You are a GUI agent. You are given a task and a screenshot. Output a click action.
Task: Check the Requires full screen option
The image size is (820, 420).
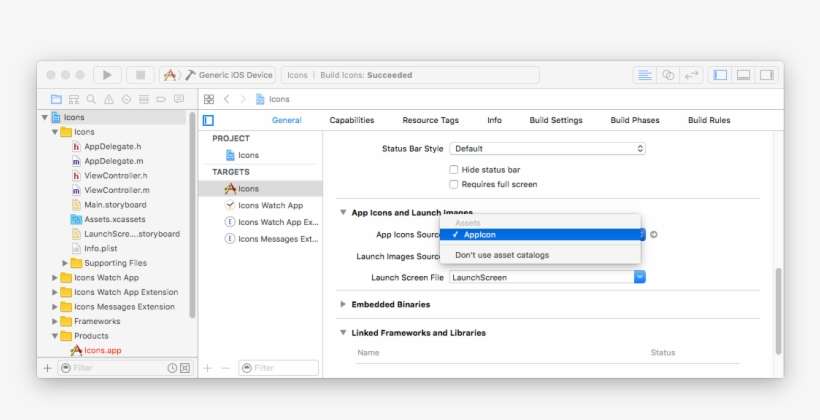[x=454, y=184]
